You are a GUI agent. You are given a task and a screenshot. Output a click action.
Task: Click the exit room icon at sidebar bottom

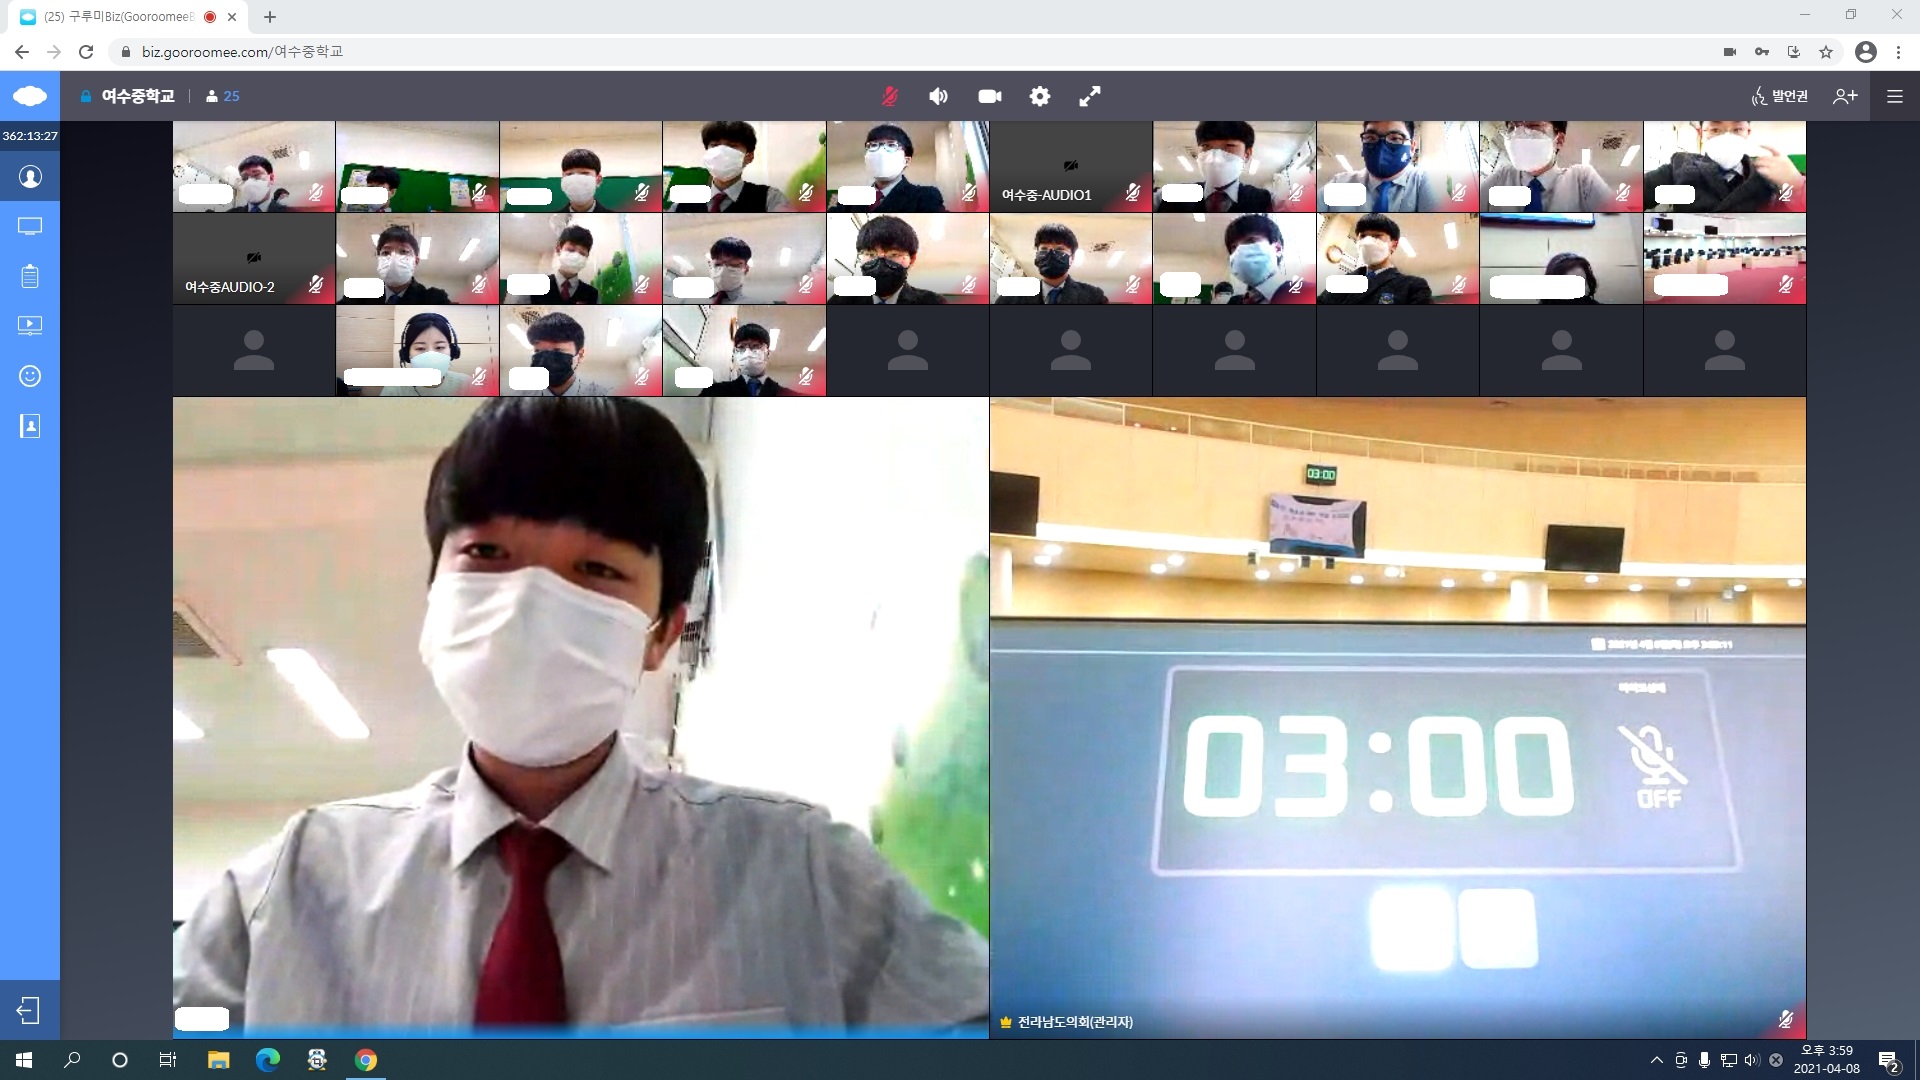click(x=29, y=1010)
